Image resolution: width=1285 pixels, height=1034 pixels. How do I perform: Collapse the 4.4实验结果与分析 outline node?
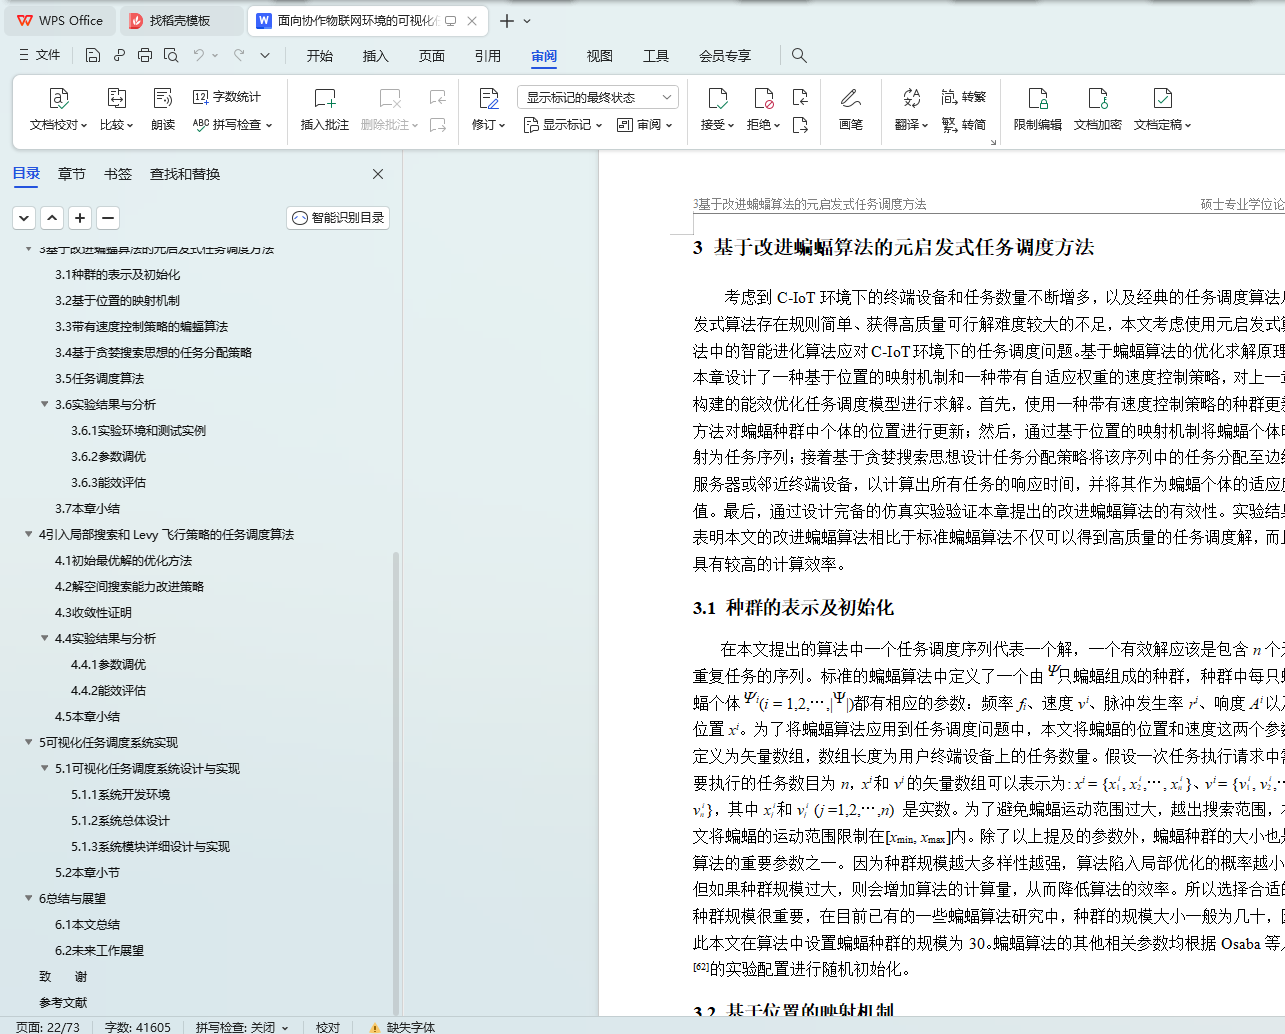pyautogui.click(x=44, y=638)
